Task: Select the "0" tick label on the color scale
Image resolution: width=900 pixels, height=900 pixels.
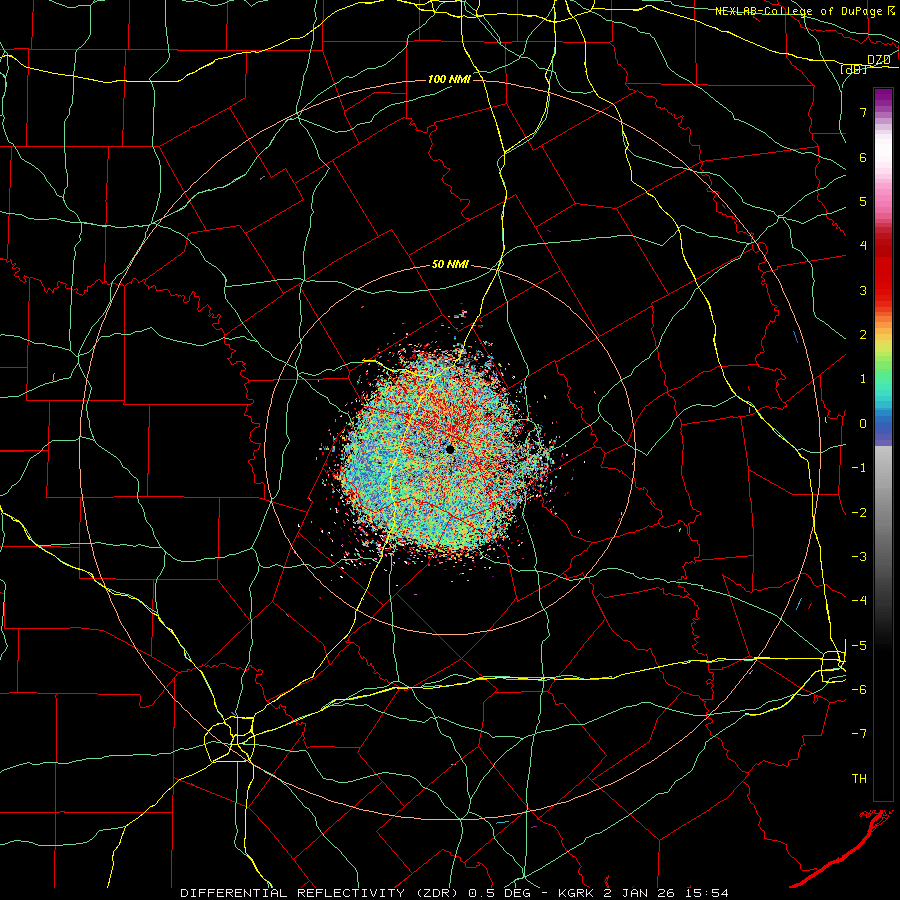Action: [863, 424]
